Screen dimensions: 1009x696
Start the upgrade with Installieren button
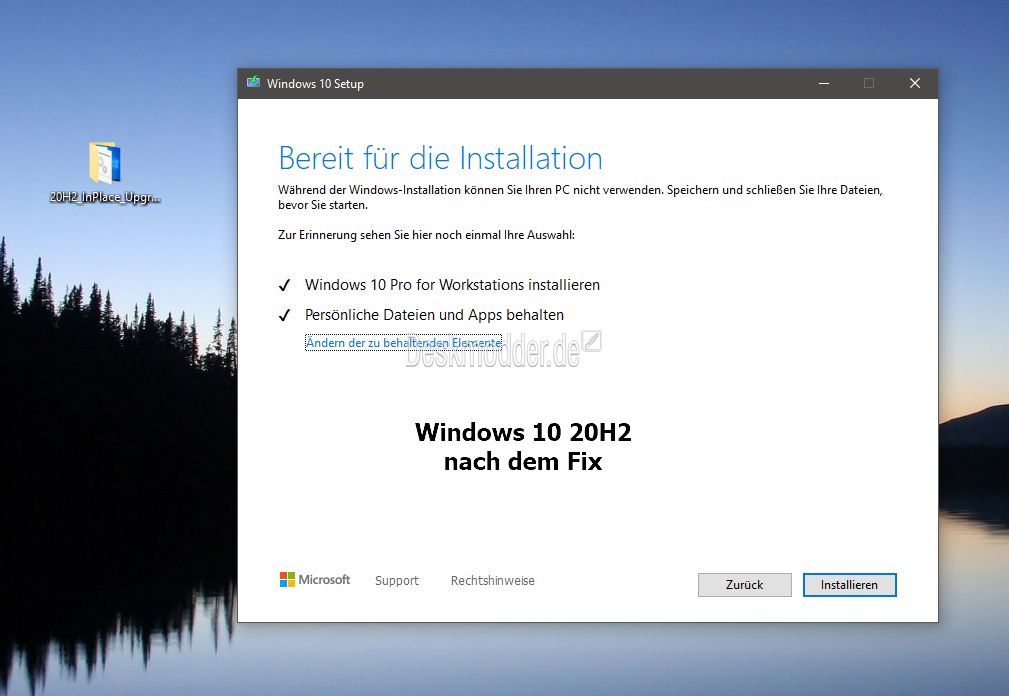tap(849, 585)
